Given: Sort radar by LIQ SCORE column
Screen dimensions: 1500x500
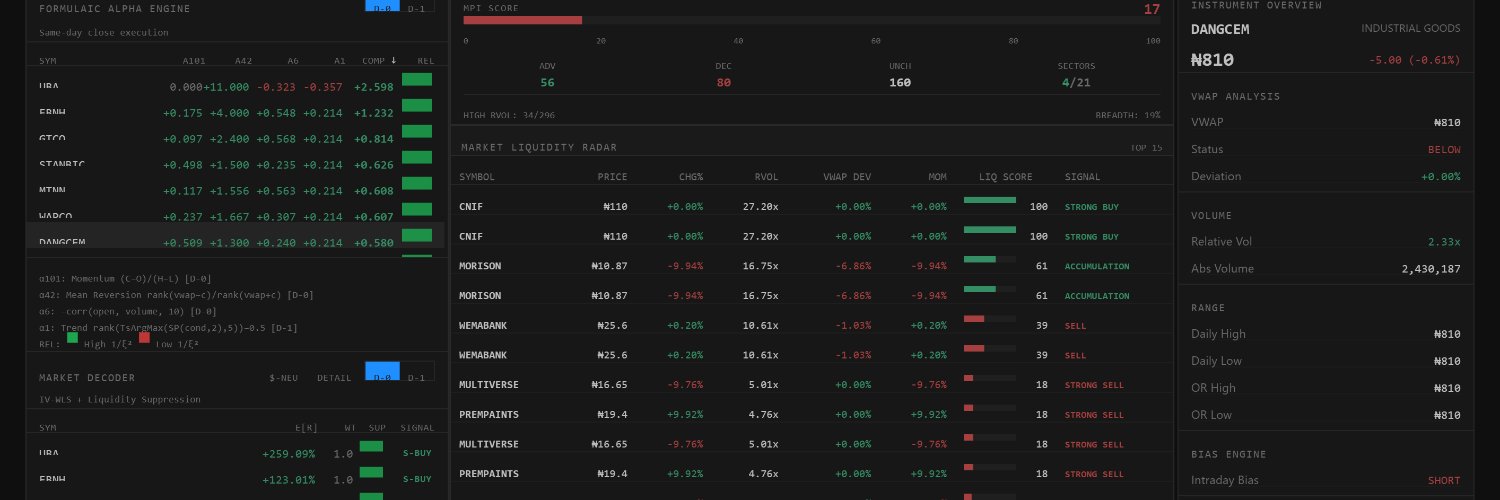Looking at the screenshot, I should pos(1006,177).
